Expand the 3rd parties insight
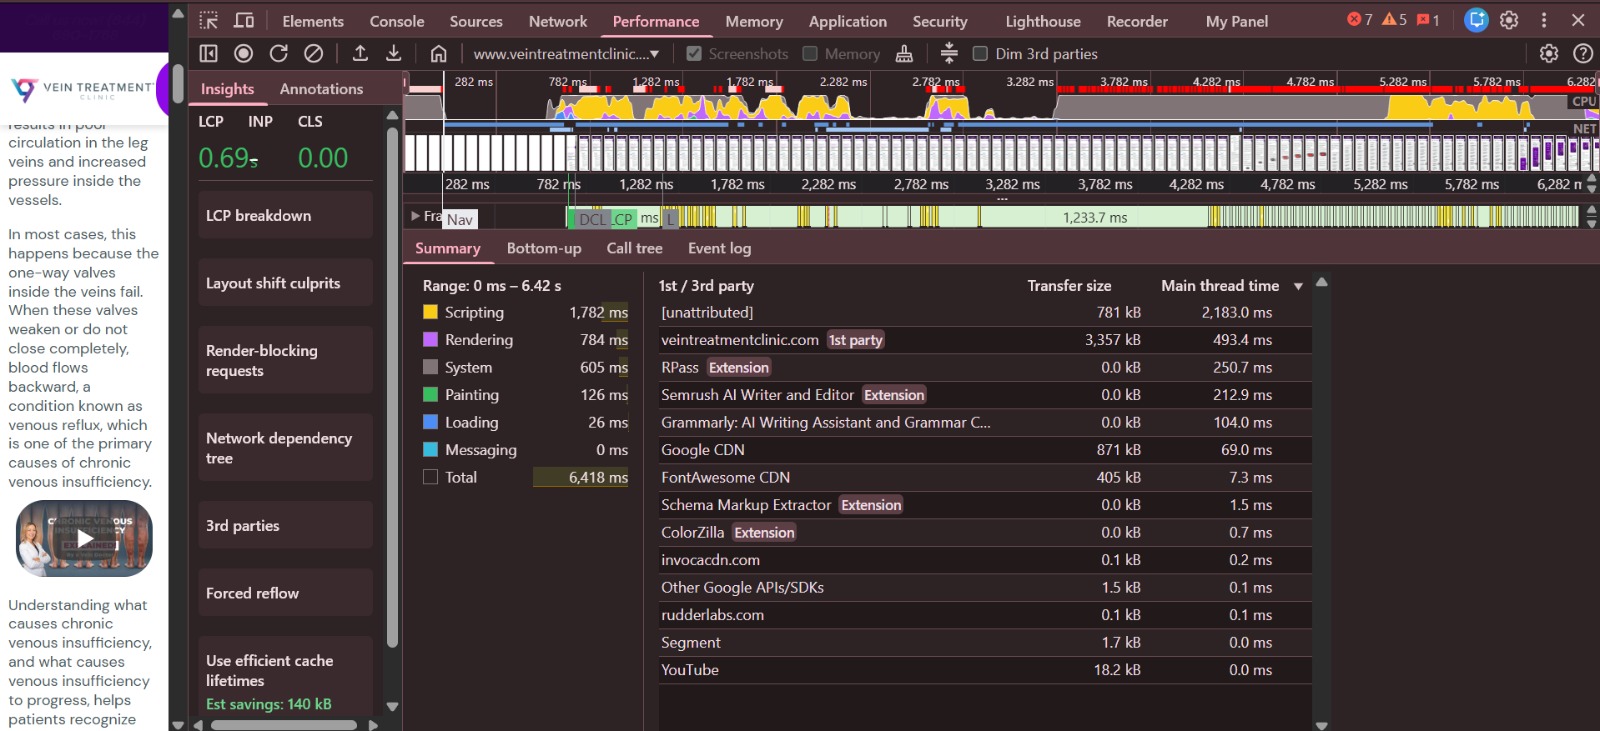 pos(285,525)
